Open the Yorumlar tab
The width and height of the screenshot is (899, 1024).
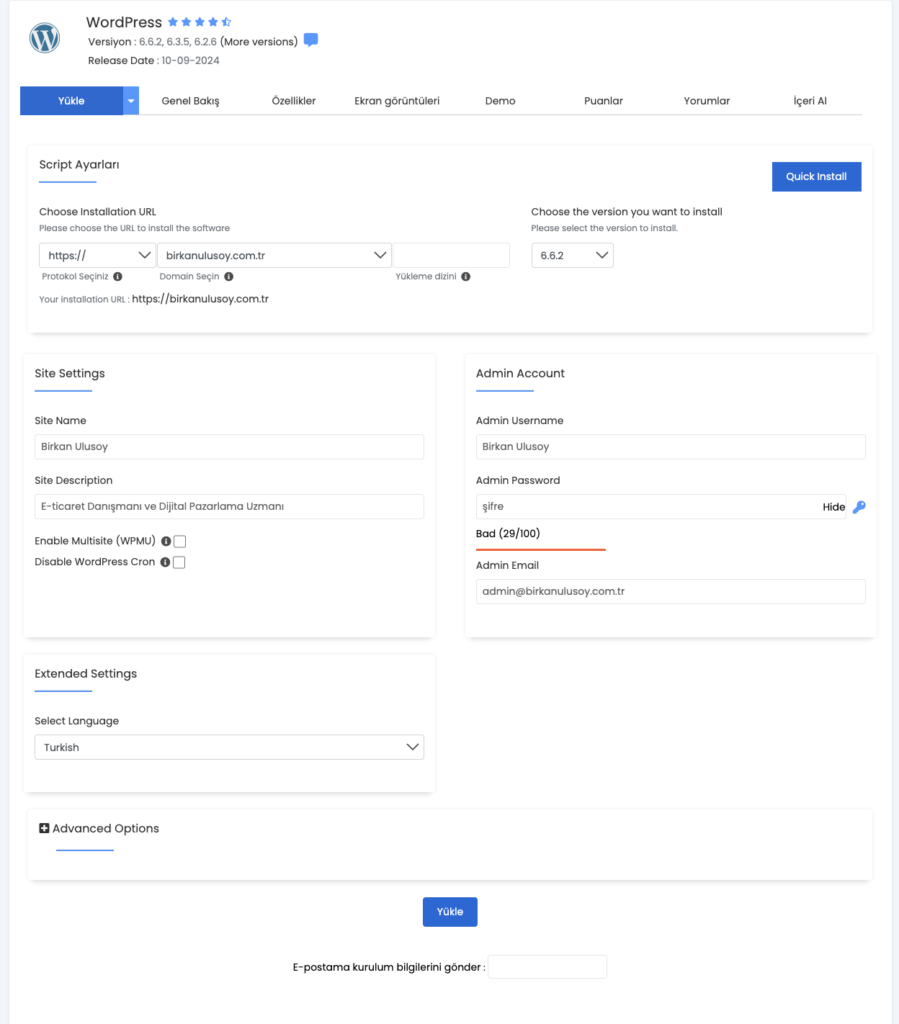(x=706, y=101)
